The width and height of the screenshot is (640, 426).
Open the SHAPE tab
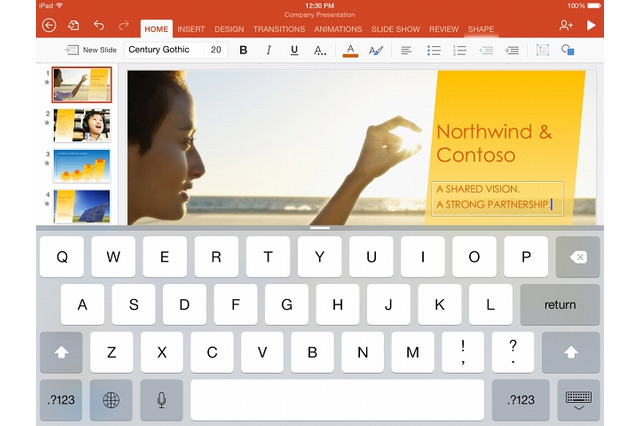pos(481,29)
